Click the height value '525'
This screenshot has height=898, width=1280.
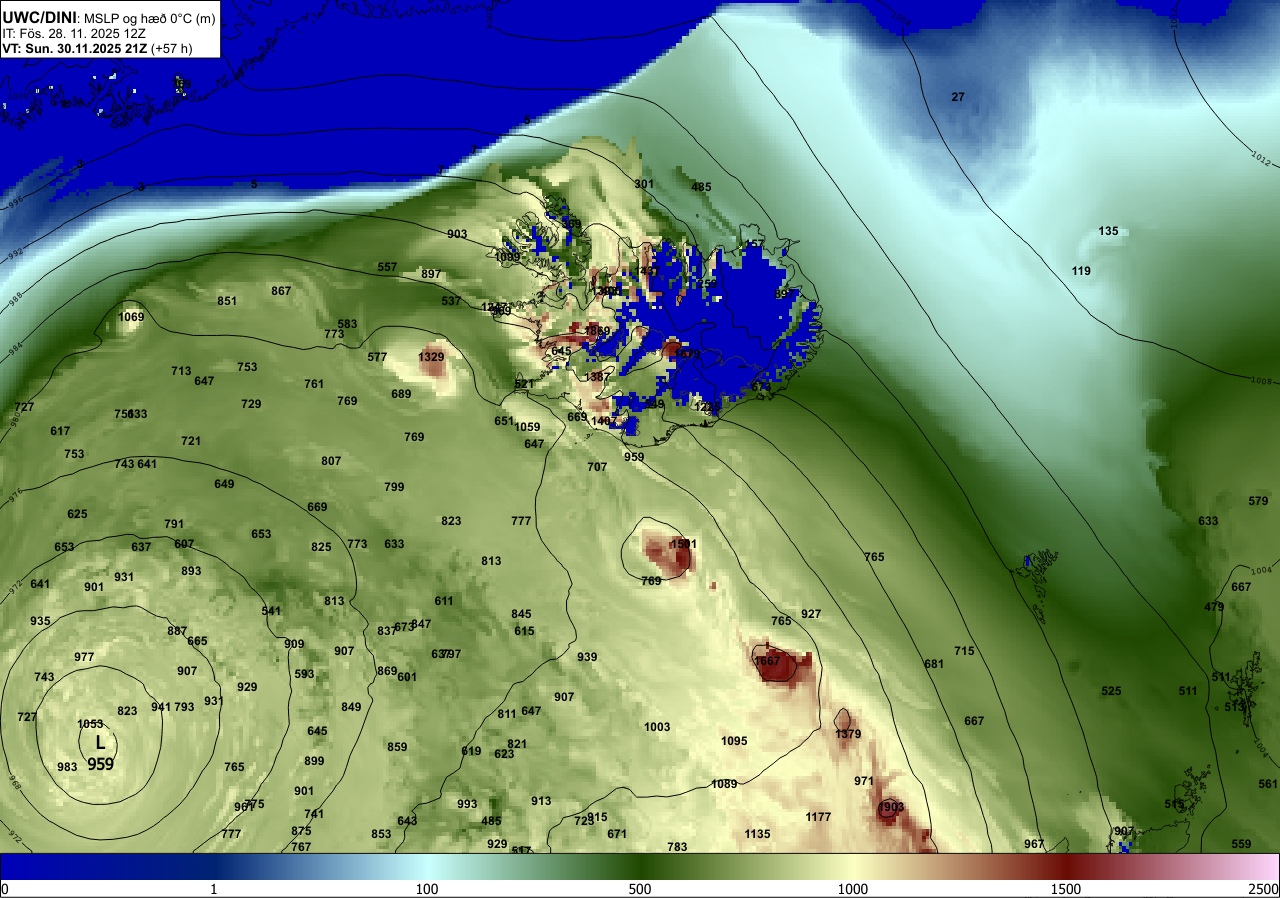coord(1111,691)
